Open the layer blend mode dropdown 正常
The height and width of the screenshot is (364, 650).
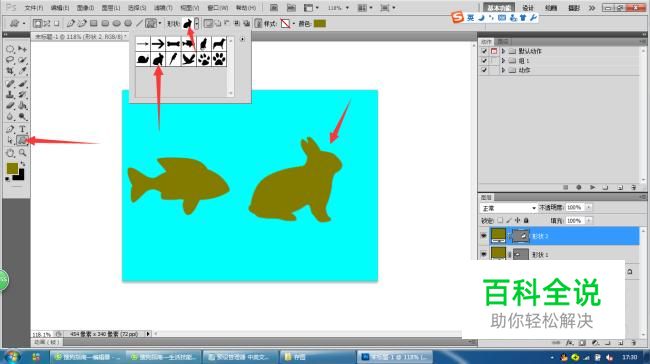508,208
